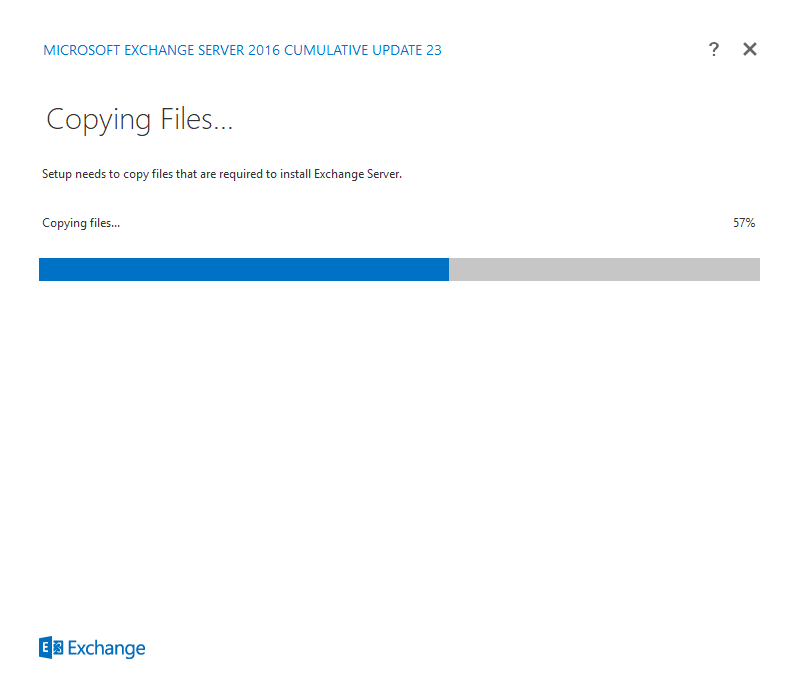The width and height of the screenshot is (794, 698).
Task: Click "MICROSOFT EXCHANGE SERVER 2016" in the title
Action: [162, 50]
